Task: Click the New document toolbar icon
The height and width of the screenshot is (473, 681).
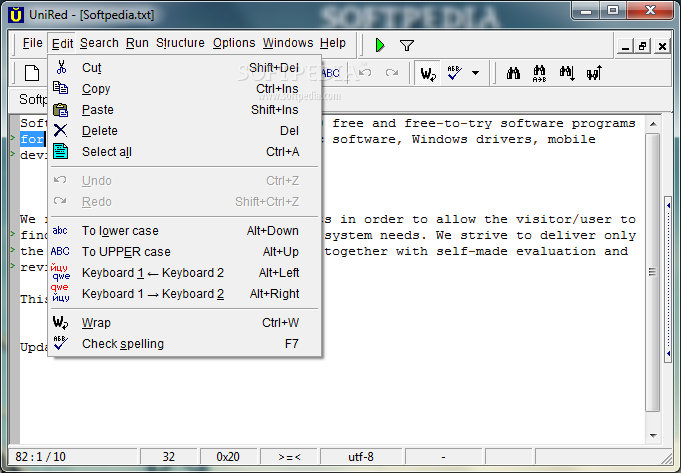Action: (x=32, y=73)
